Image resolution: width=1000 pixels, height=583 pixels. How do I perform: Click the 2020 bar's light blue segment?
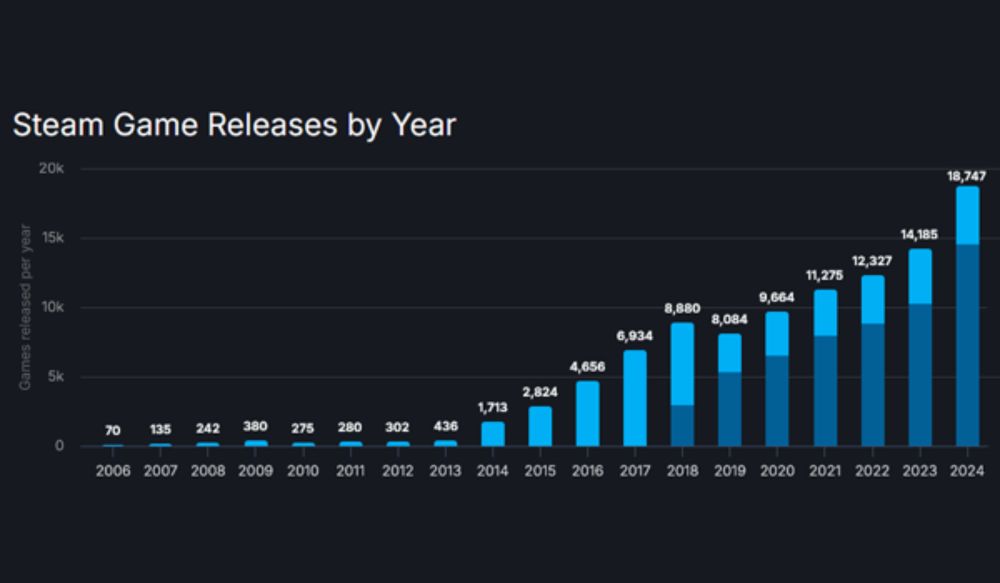pos(777,334)
